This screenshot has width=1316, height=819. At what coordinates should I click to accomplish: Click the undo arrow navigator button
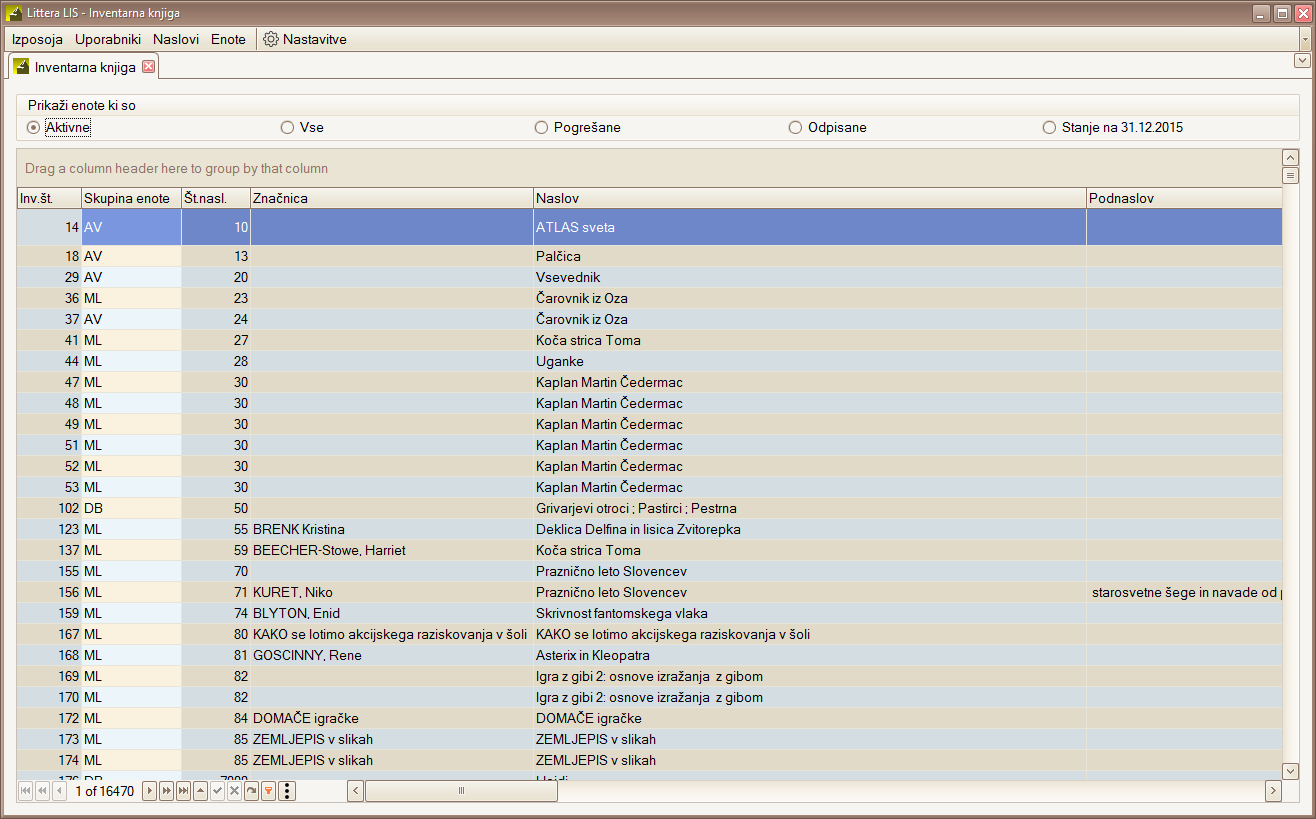251,791
